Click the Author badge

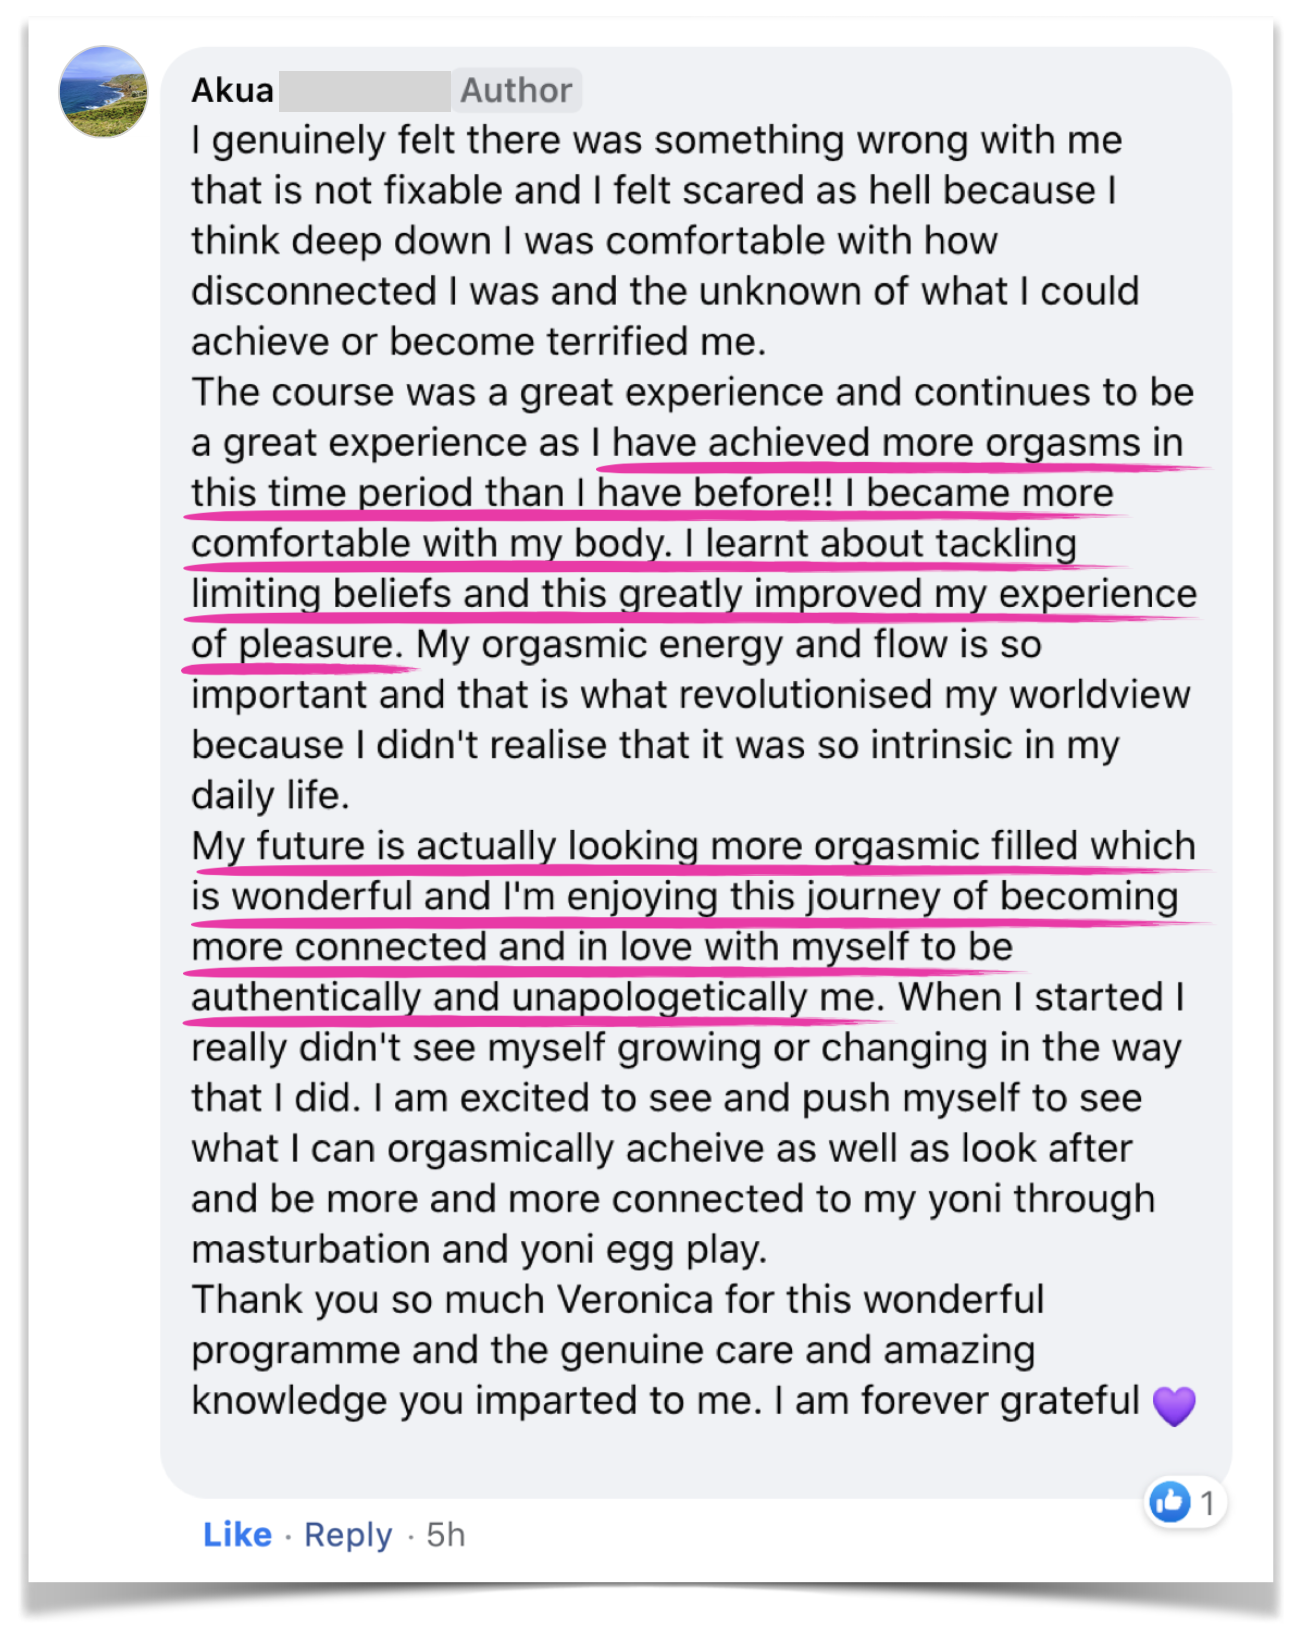tap(516, 91)
